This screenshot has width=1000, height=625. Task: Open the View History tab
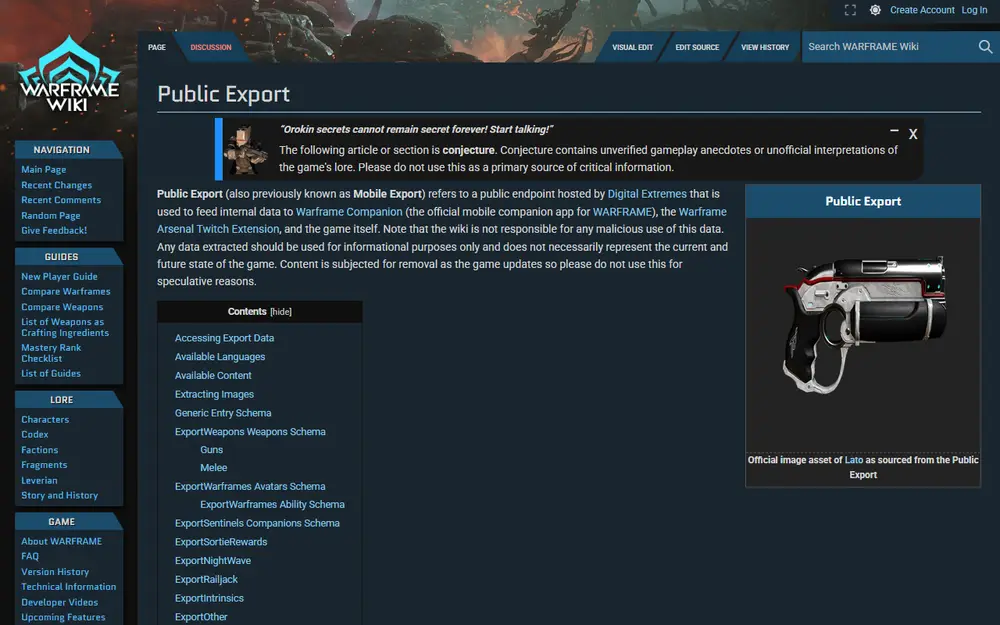tap(765, 47)
